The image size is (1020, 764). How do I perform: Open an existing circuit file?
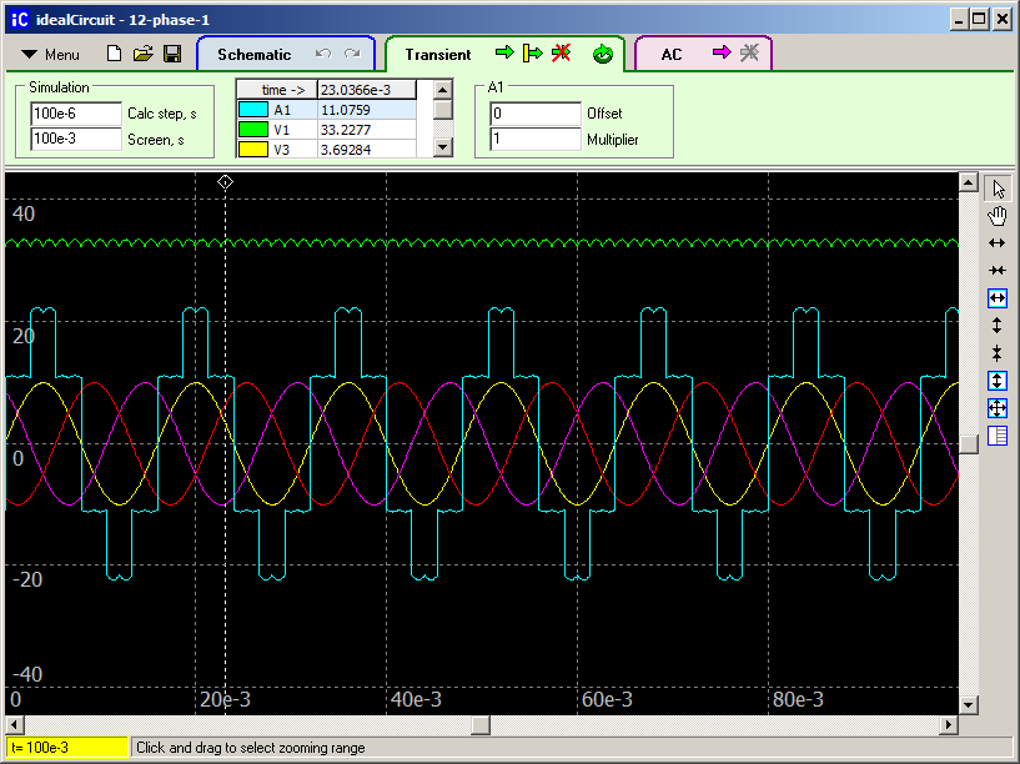[143, 54]
